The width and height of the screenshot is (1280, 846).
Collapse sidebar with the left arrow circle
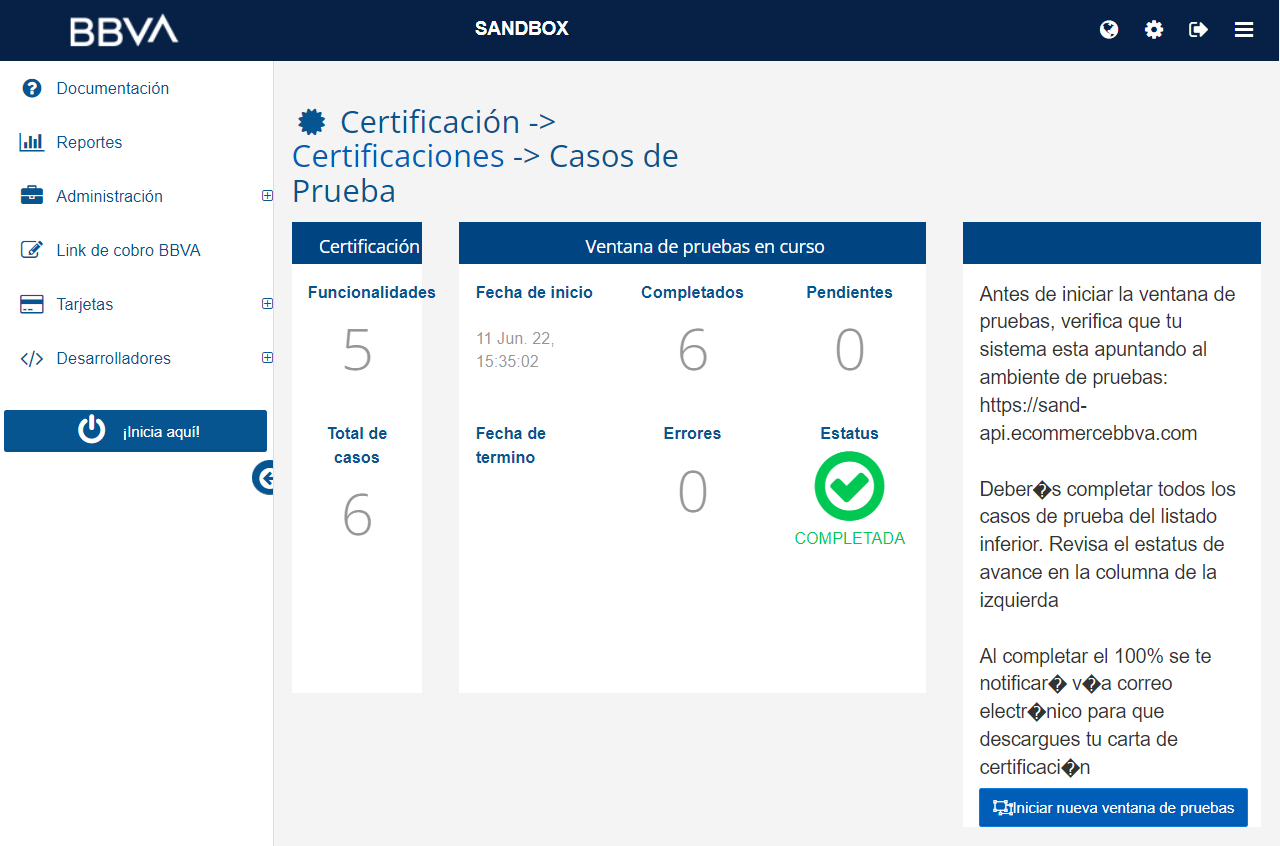click(264, 479)
